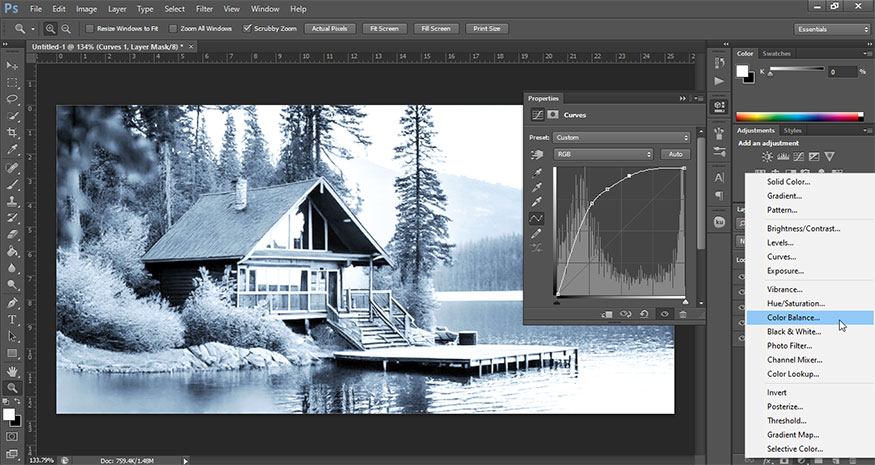
Task: Select the Eyedropper tool in toolbar
Action: point(13,150)
